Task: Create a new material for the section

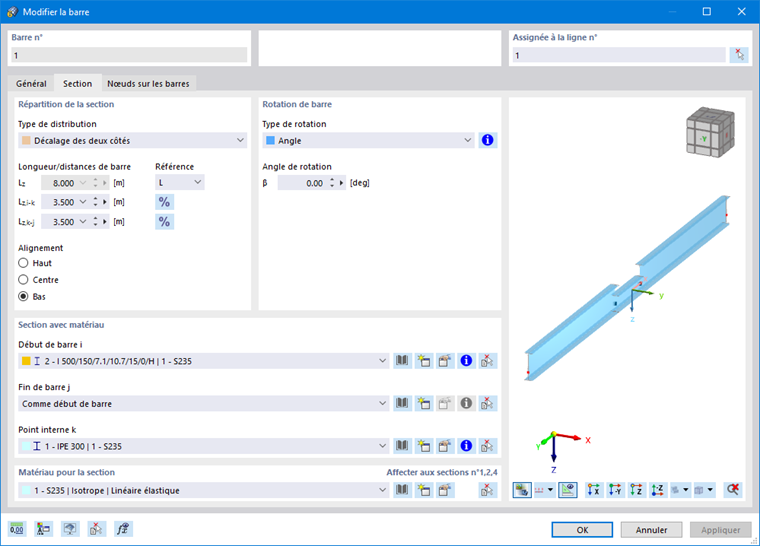Action: (423, 490)
